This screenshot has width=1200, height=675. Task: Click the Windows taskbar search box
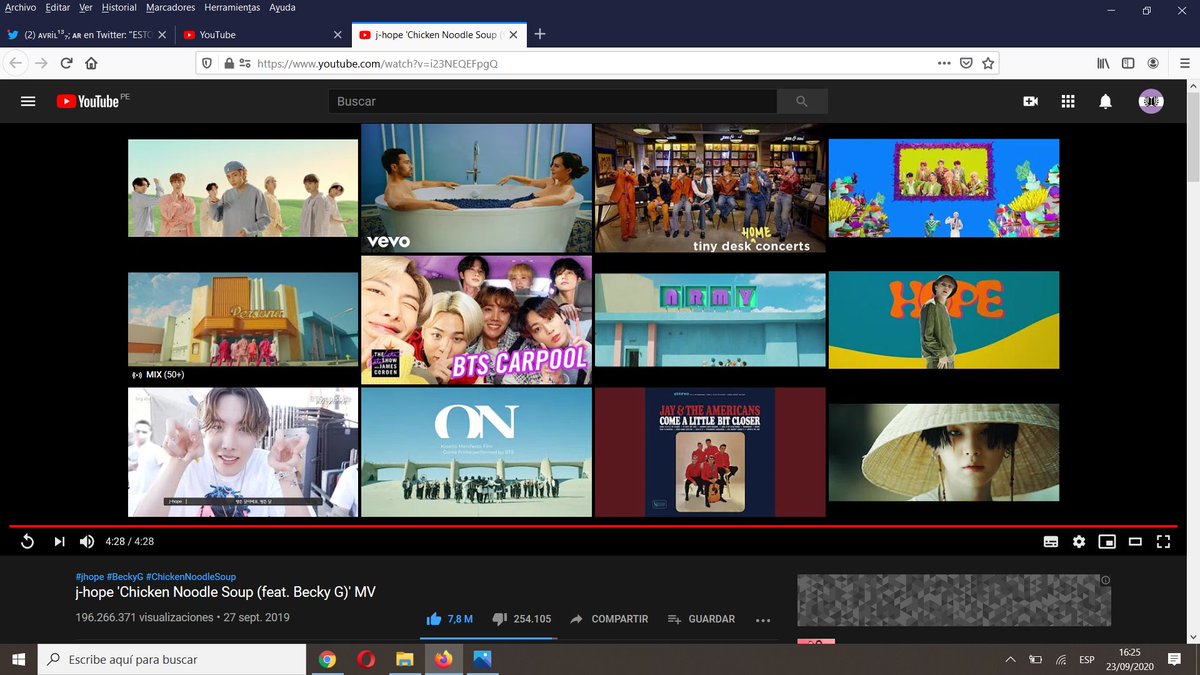click(x=171, y=659)
